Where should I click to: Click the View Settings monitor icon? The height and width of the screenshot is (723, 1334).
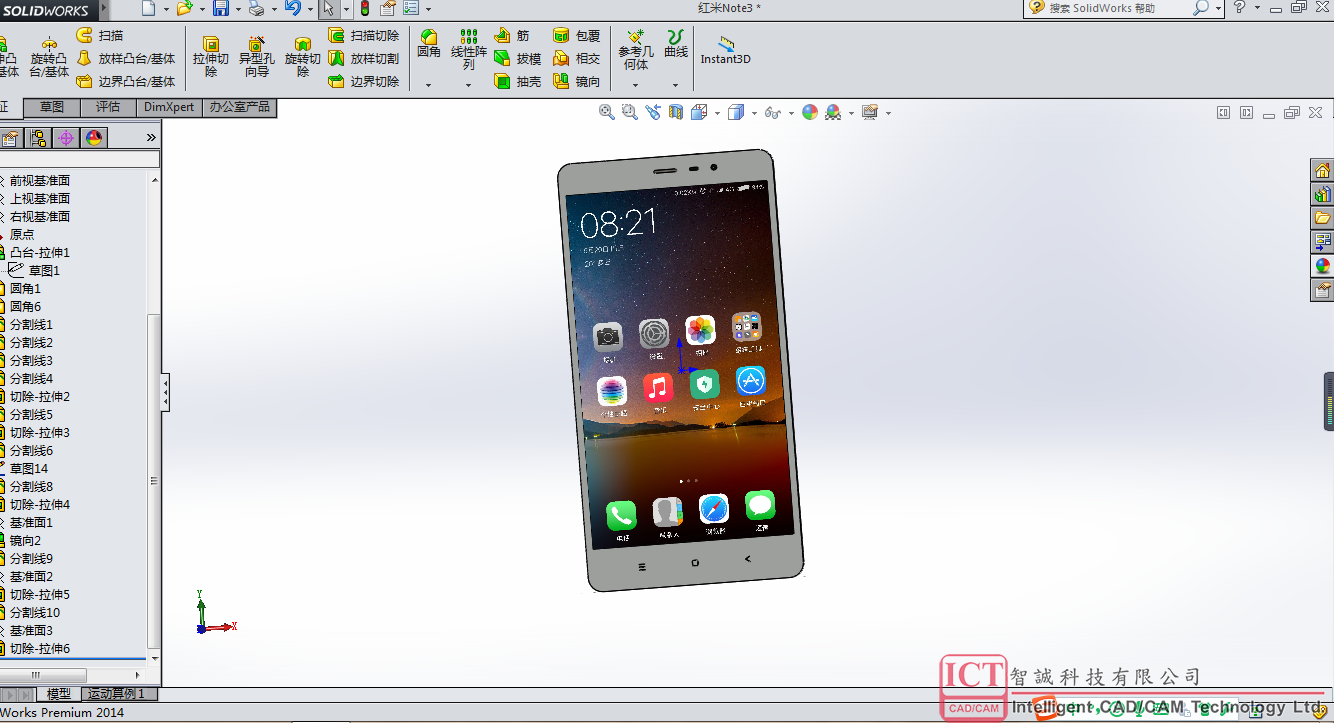pos(870,112)
